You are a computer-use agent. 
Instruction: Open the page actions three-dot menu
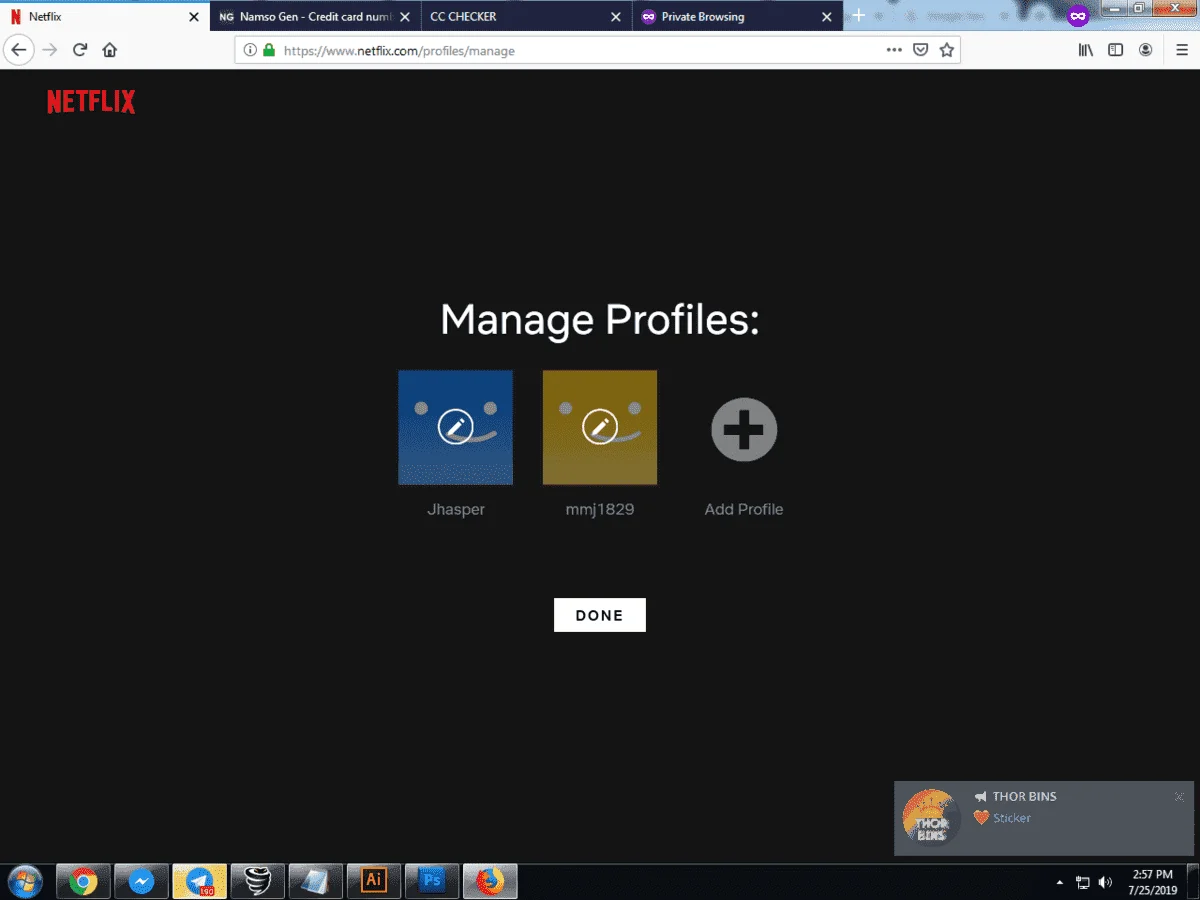coord(894,50)
